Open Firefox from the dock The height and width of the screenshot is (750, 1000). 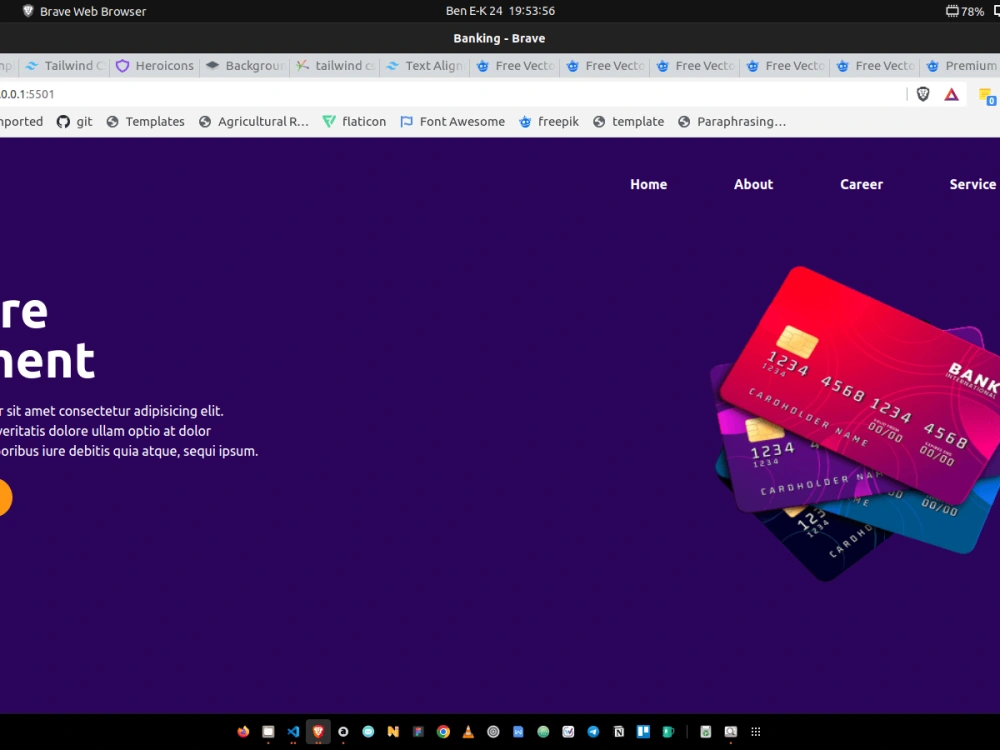click(243, 732)
